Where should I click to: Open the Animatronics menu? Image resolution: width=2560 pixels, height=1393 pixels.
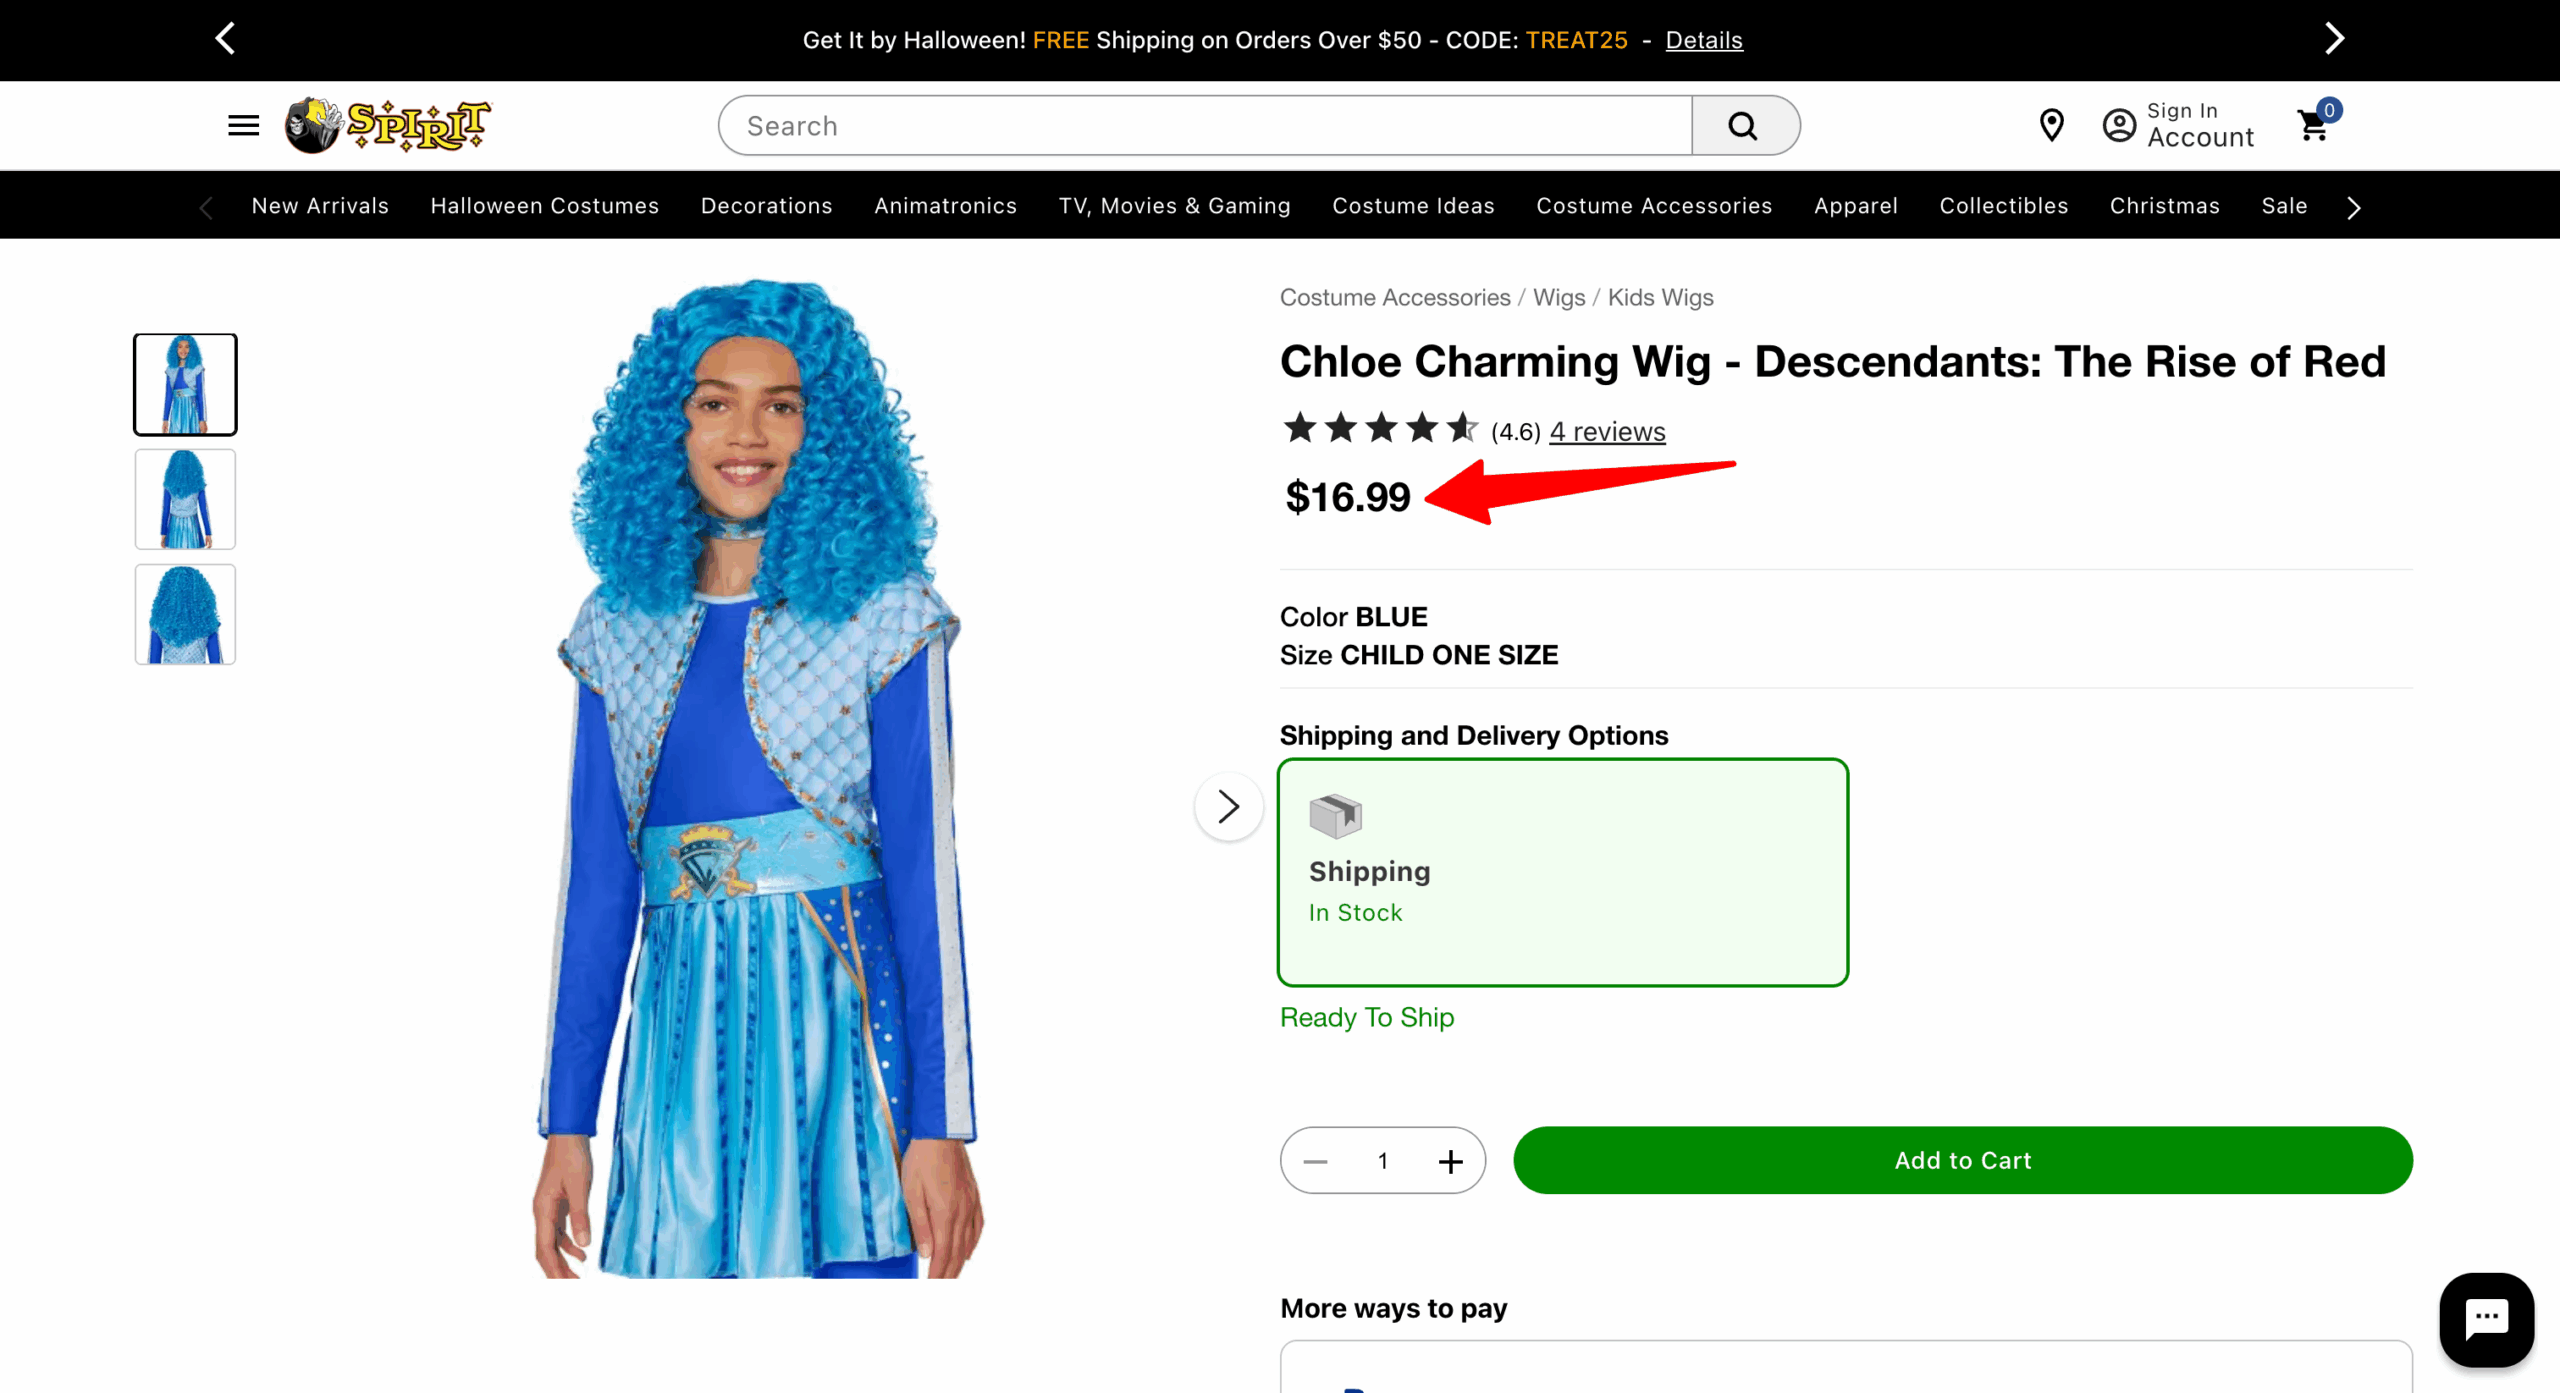tap(945, 206)
